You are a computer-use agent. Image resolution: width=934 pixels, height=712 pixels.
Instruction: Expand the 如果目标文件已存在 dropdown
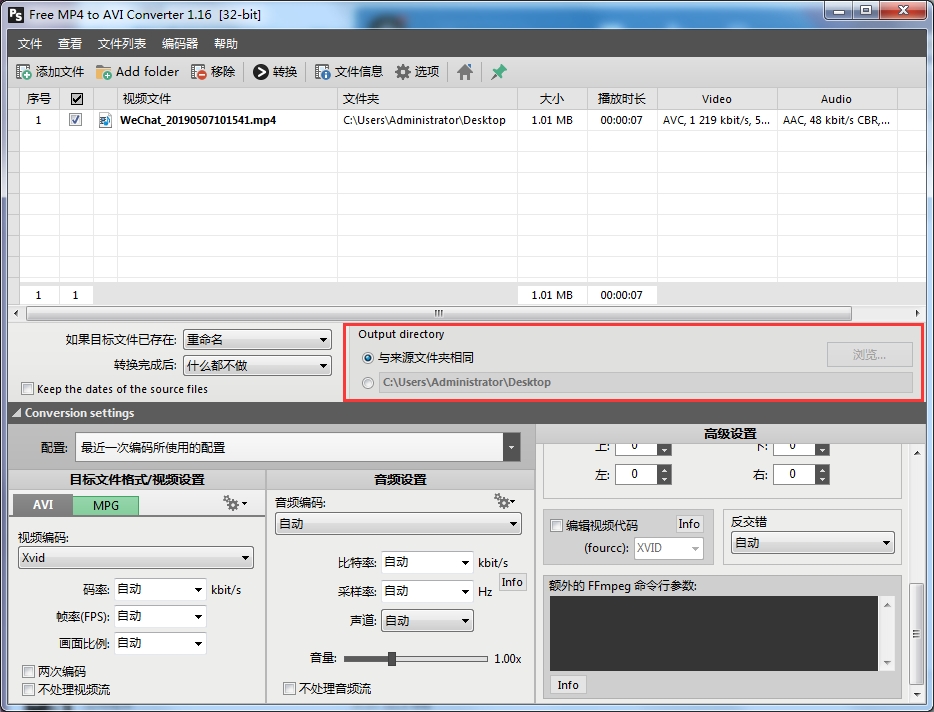click(257, 340)
